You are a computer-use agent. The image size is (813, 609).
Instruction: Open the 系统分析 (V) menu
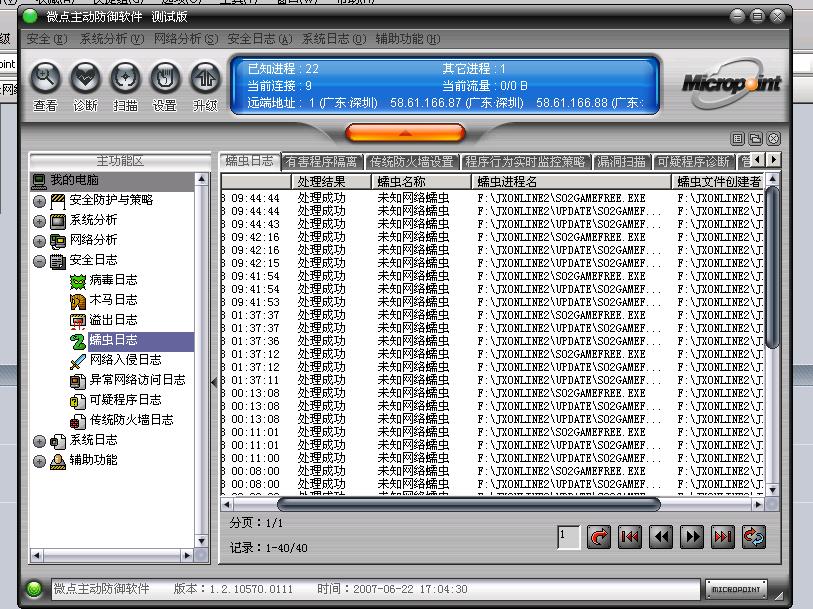coord(111,39)
